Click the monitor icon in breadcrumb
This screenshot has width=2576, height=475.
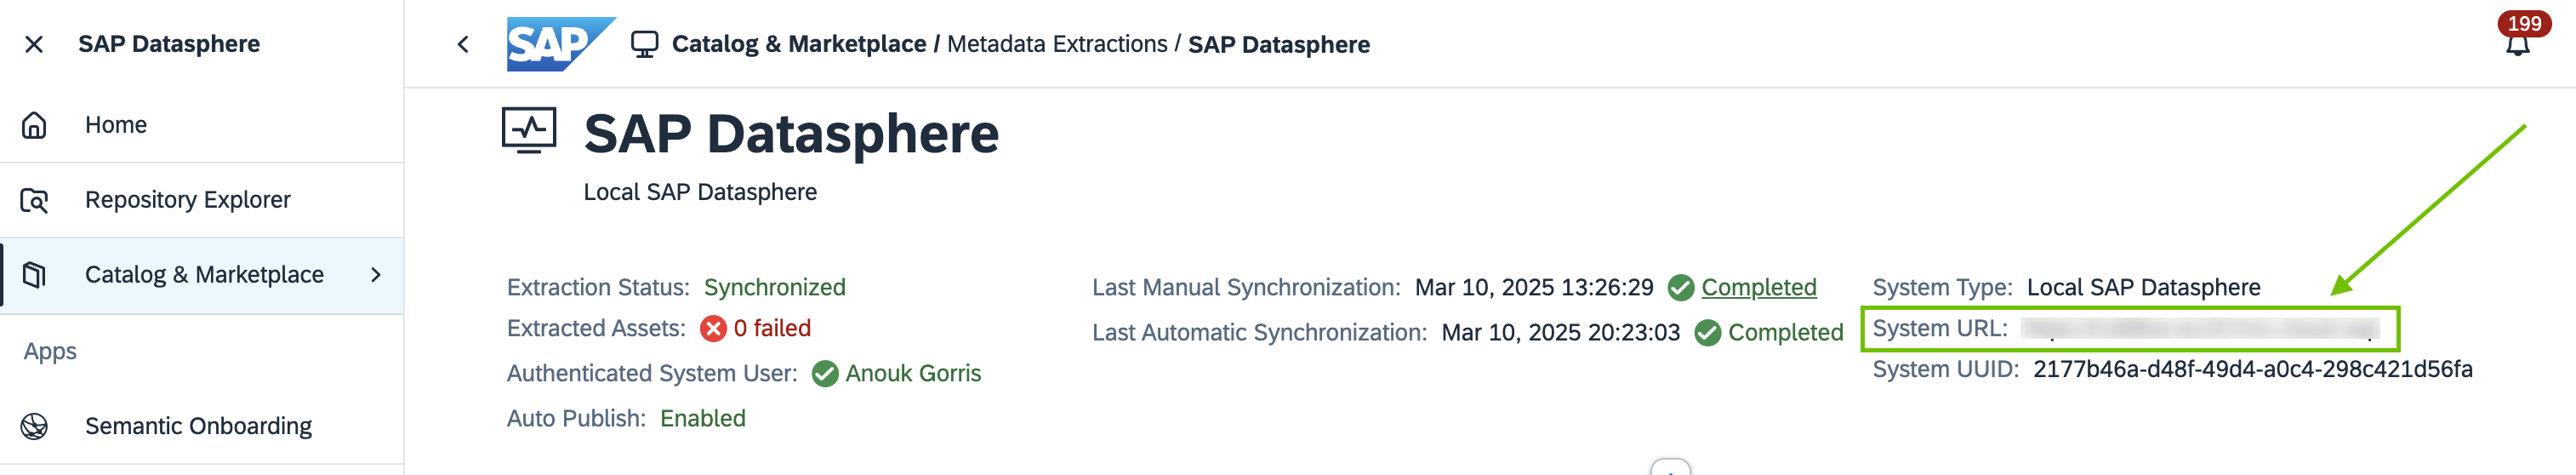(x=645, y=44)
